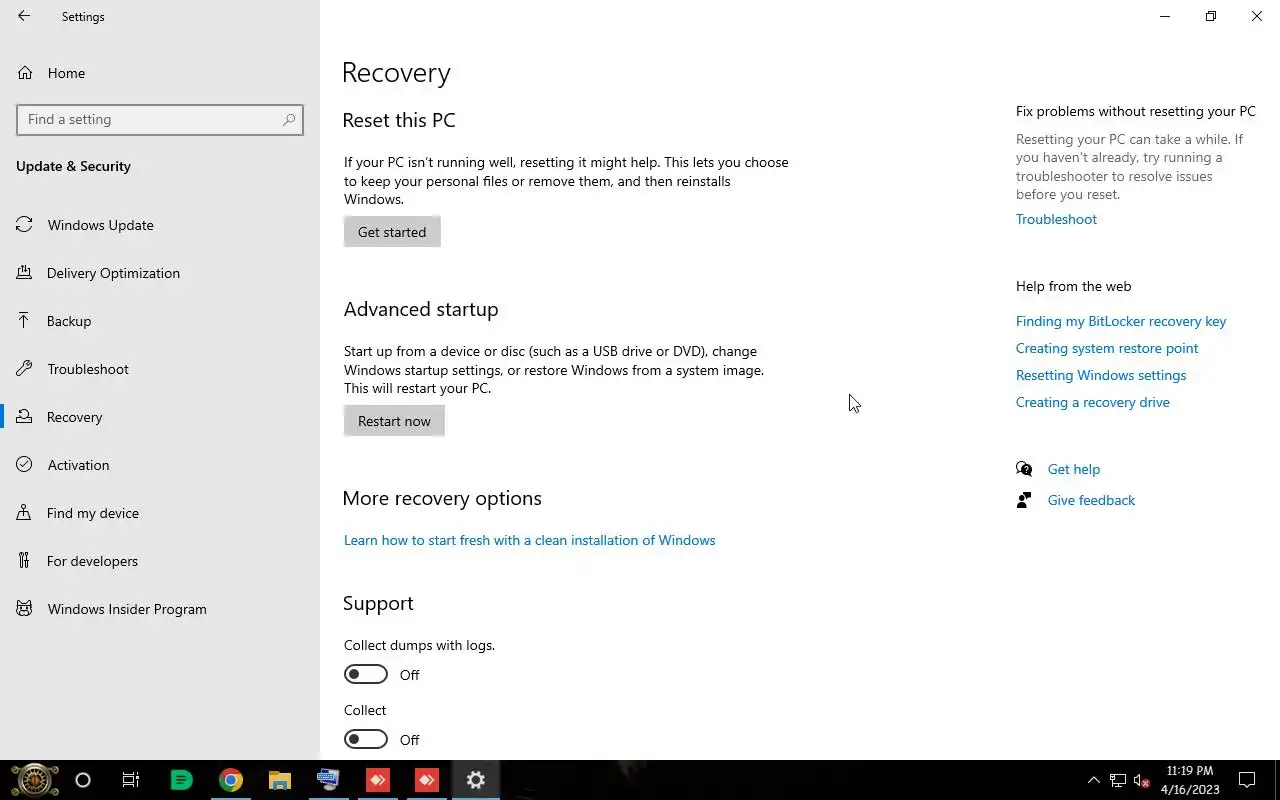Click the taskbar clock showing 11:19 PM

tap(1190, 780)
